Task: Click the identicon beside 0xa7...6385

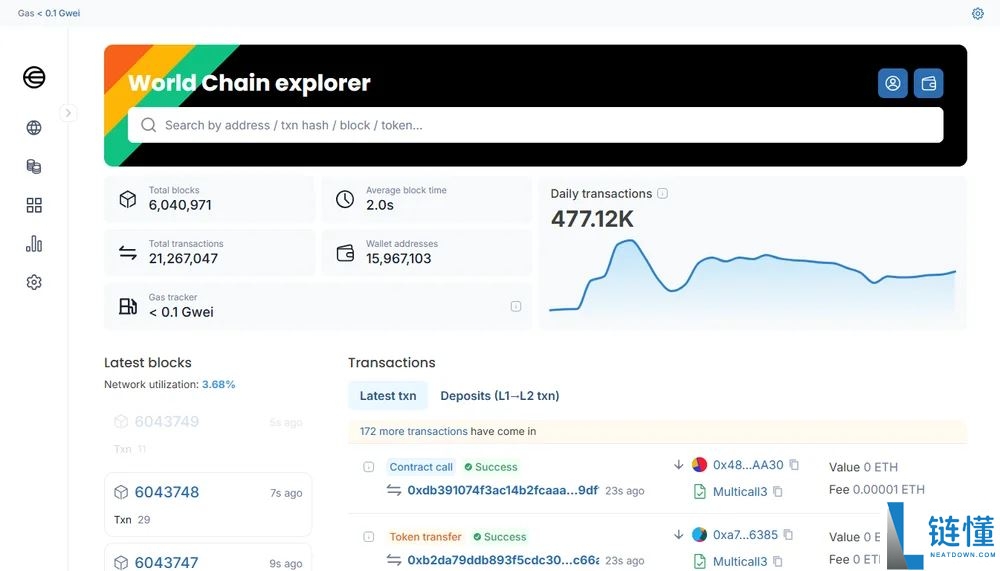Action: click(x=700, y=535)
